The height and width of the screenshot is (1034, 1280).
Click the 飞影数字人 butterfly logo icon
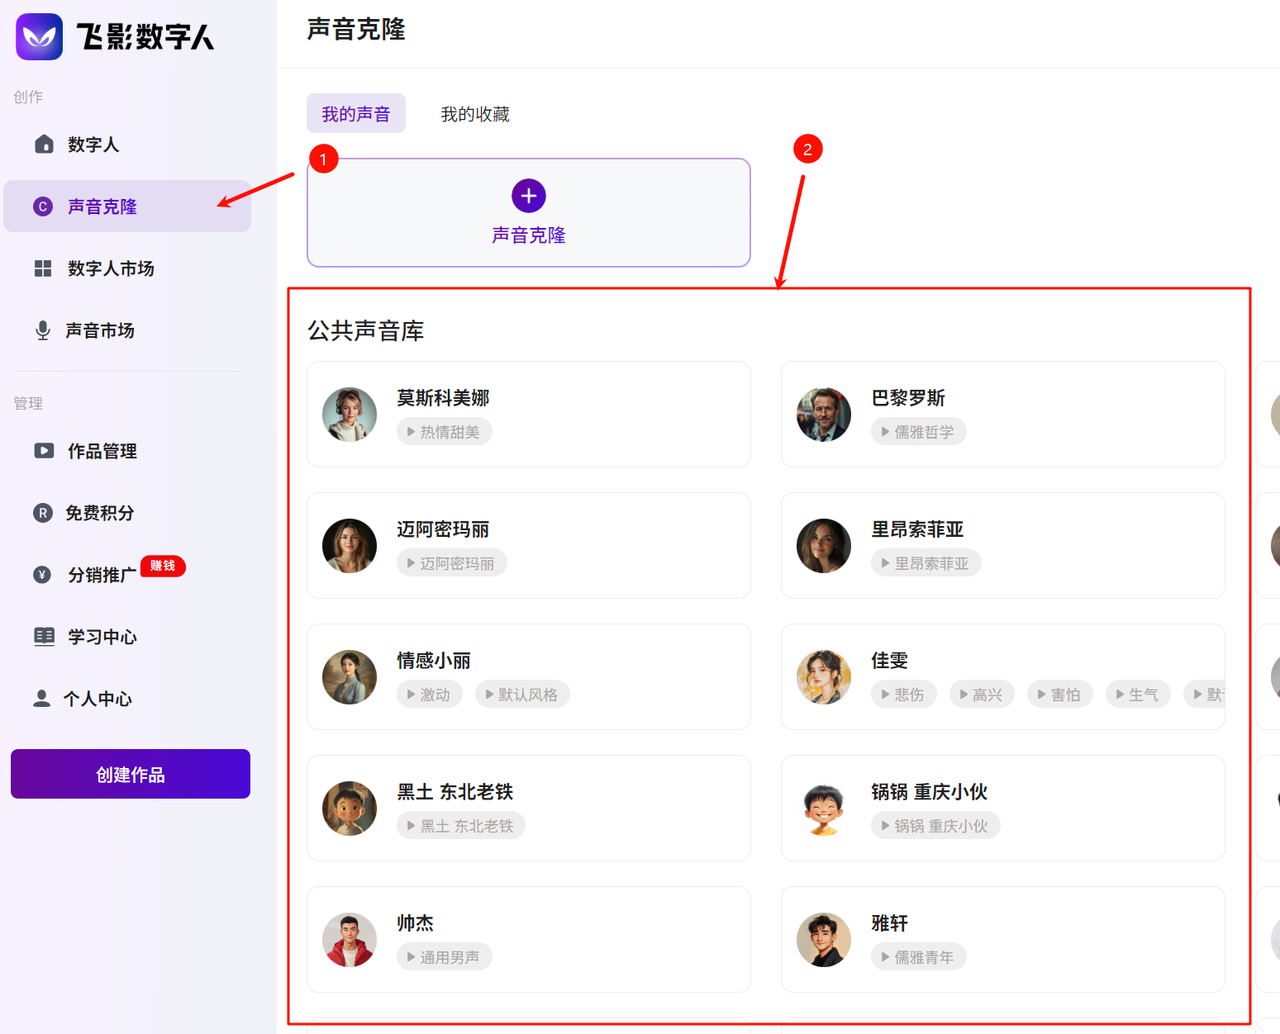[40, 37]
